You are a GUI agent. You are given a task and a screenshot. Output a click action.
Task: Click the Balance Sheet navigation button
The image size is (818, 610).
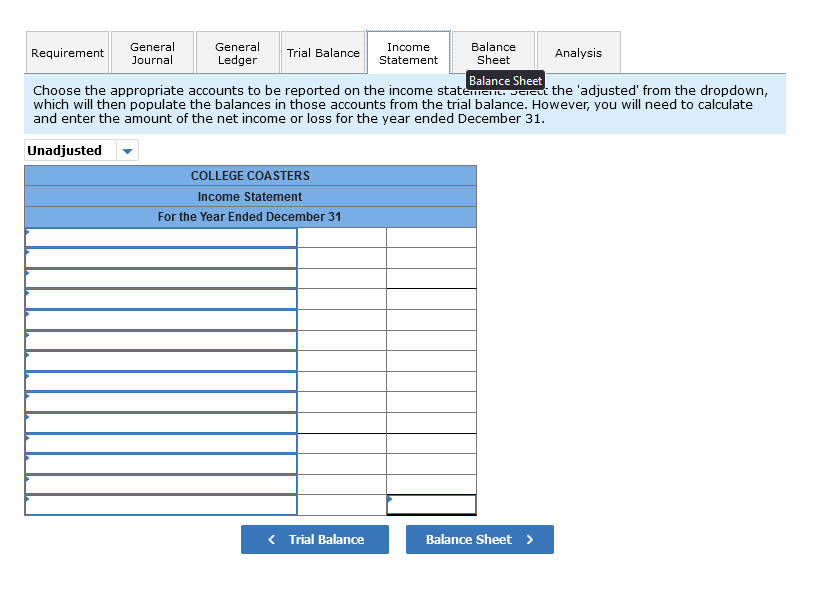point(479,539)
